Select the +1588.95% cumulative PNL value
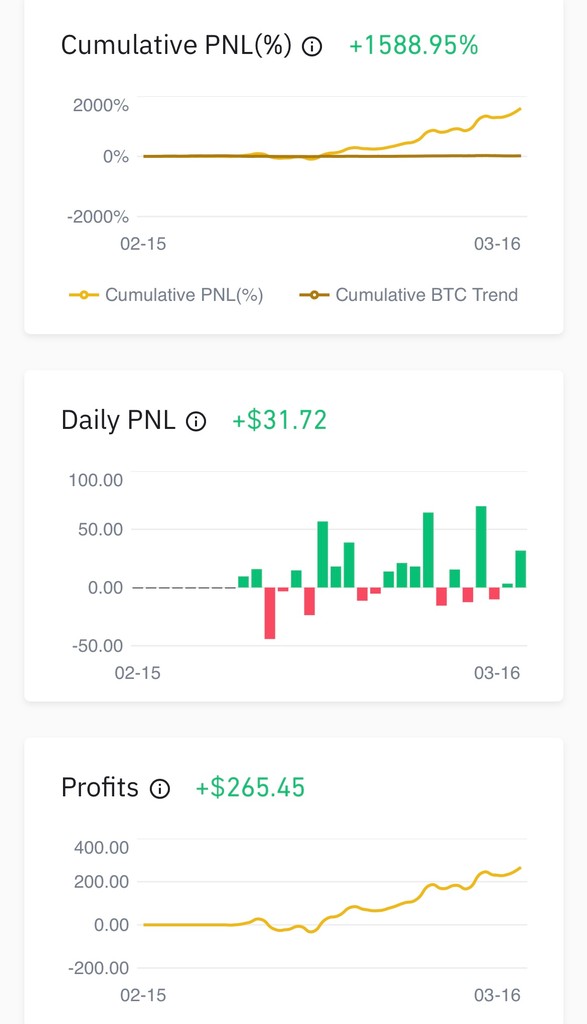The image size is (587, 1024). 413,46
